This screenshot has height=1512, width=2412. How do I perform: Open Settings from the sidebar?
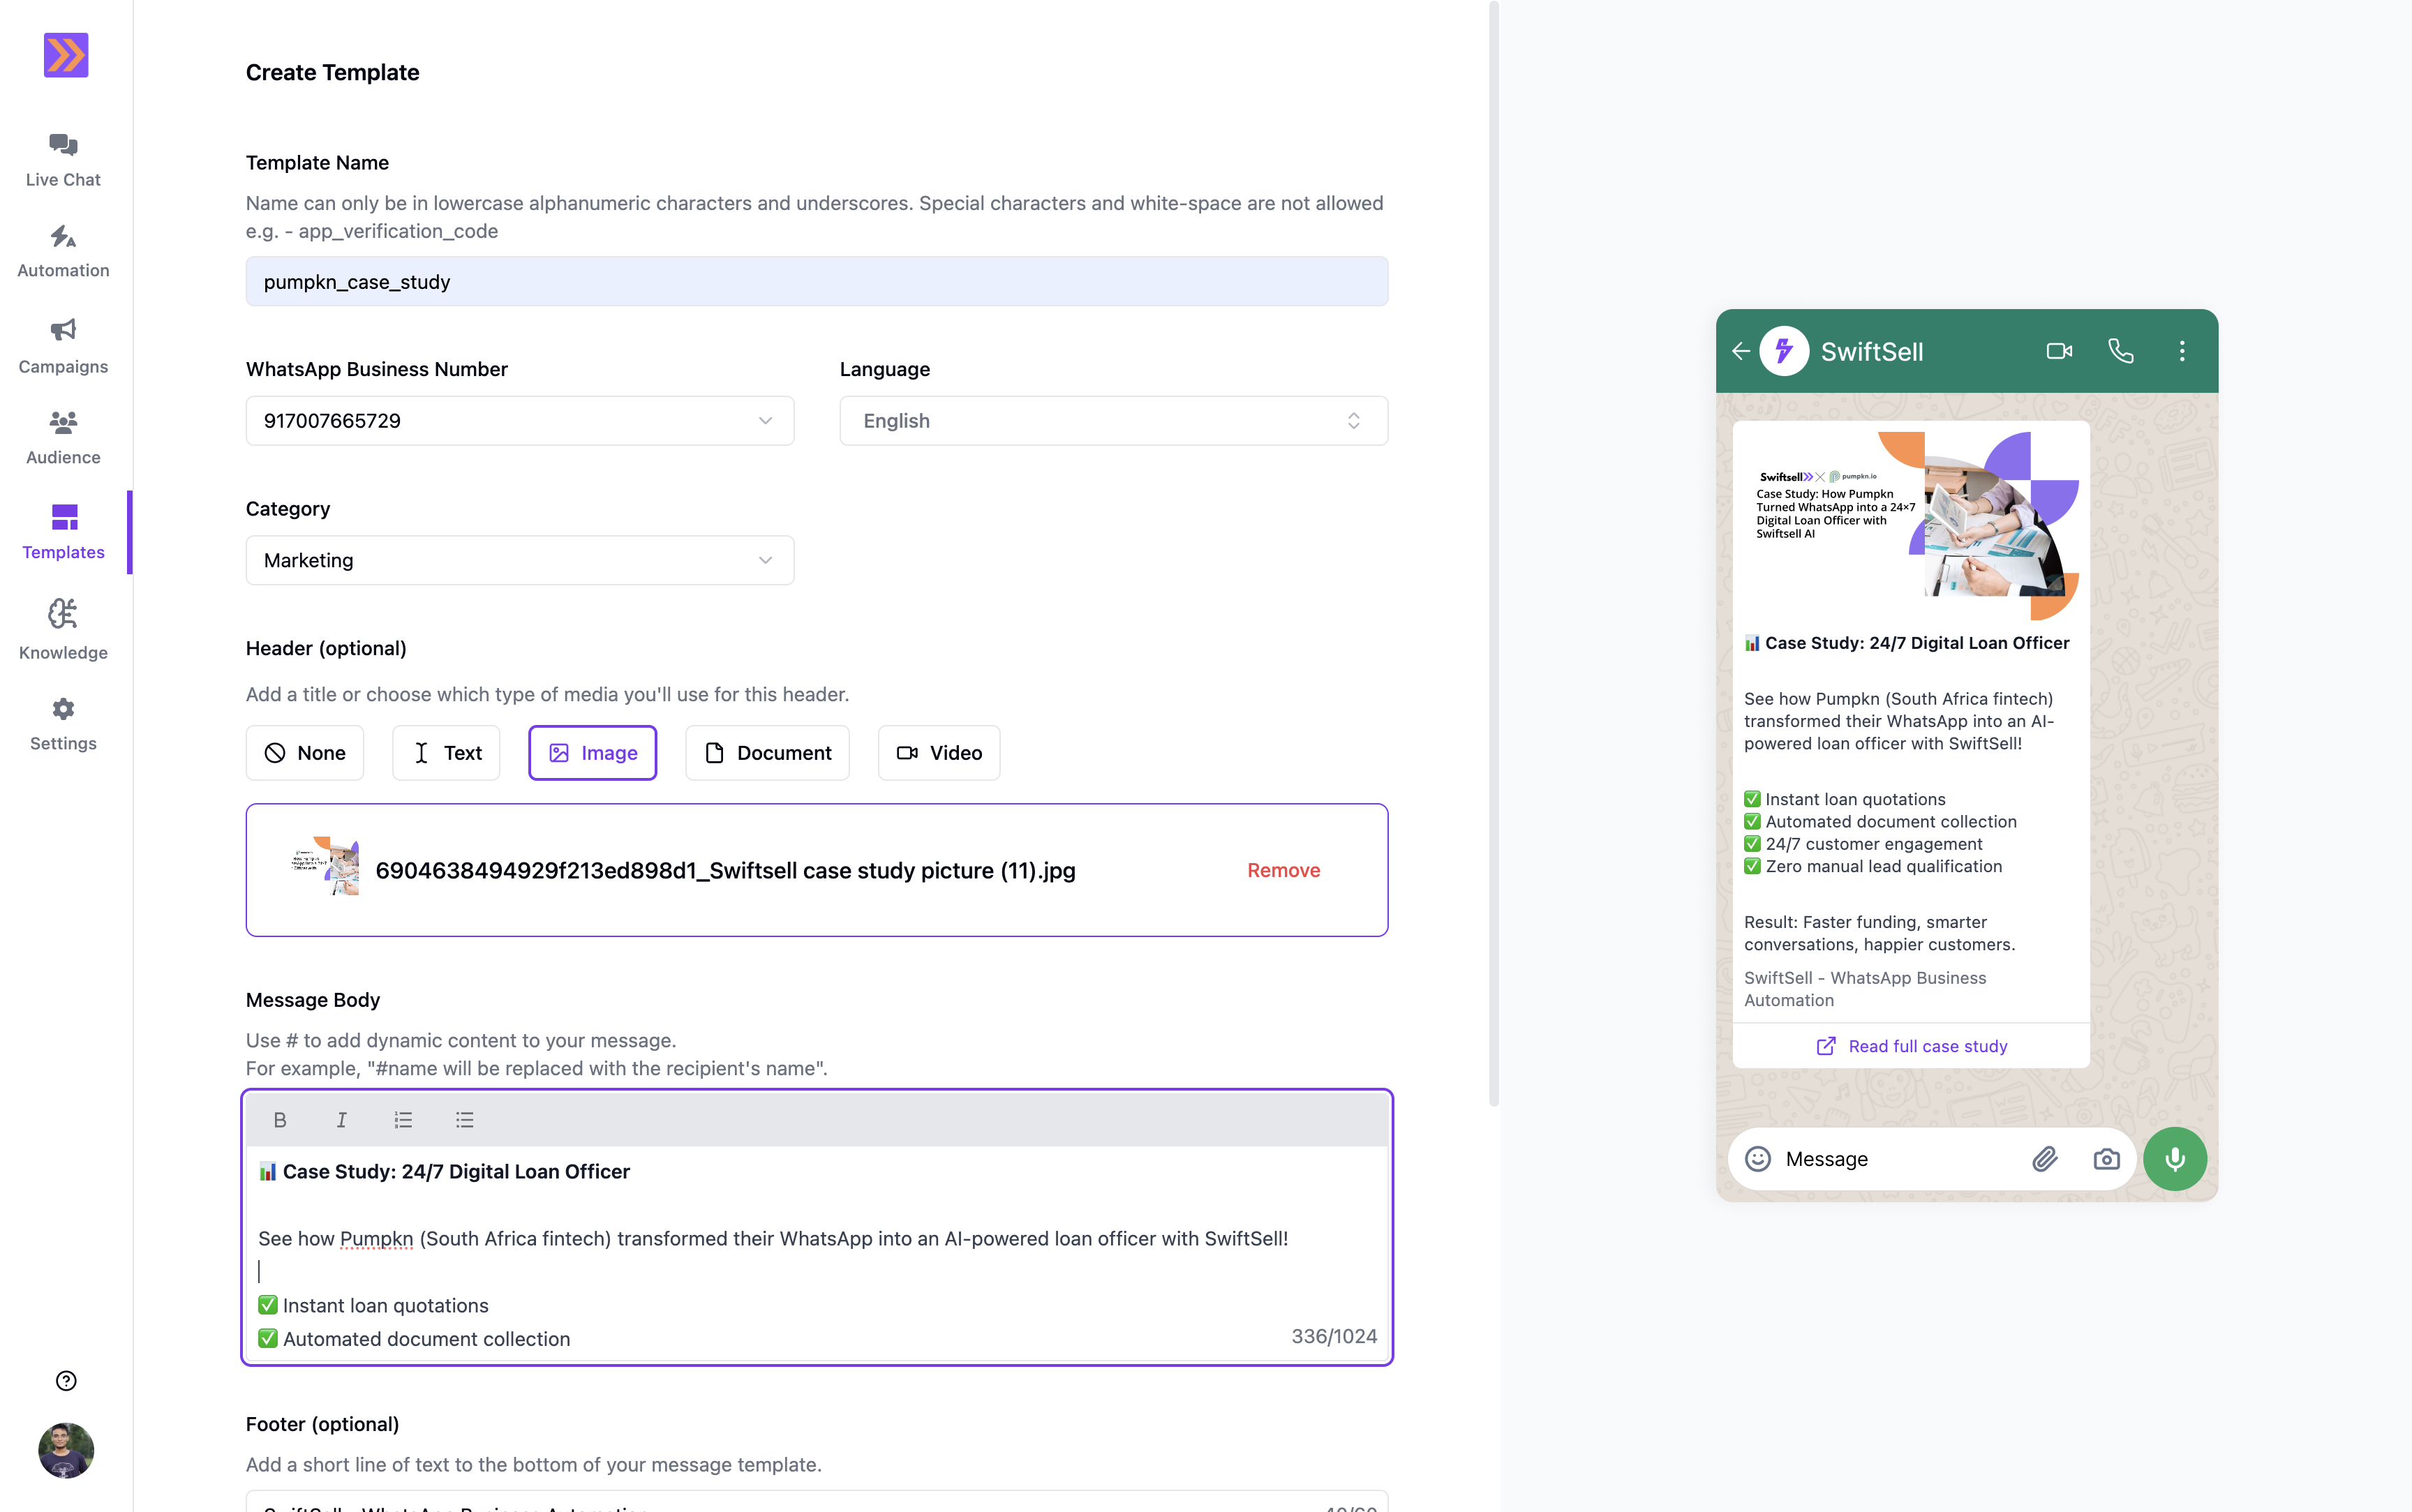[62, 723]
